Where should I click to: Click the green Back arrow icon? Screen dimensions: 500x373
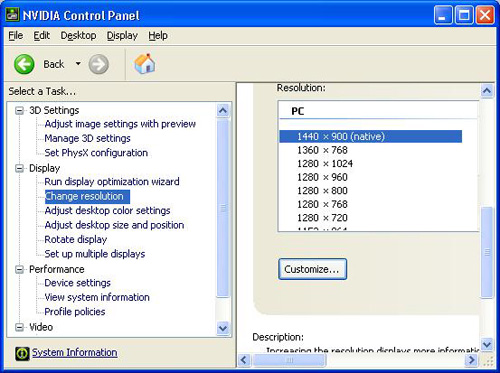click(24, 64)
